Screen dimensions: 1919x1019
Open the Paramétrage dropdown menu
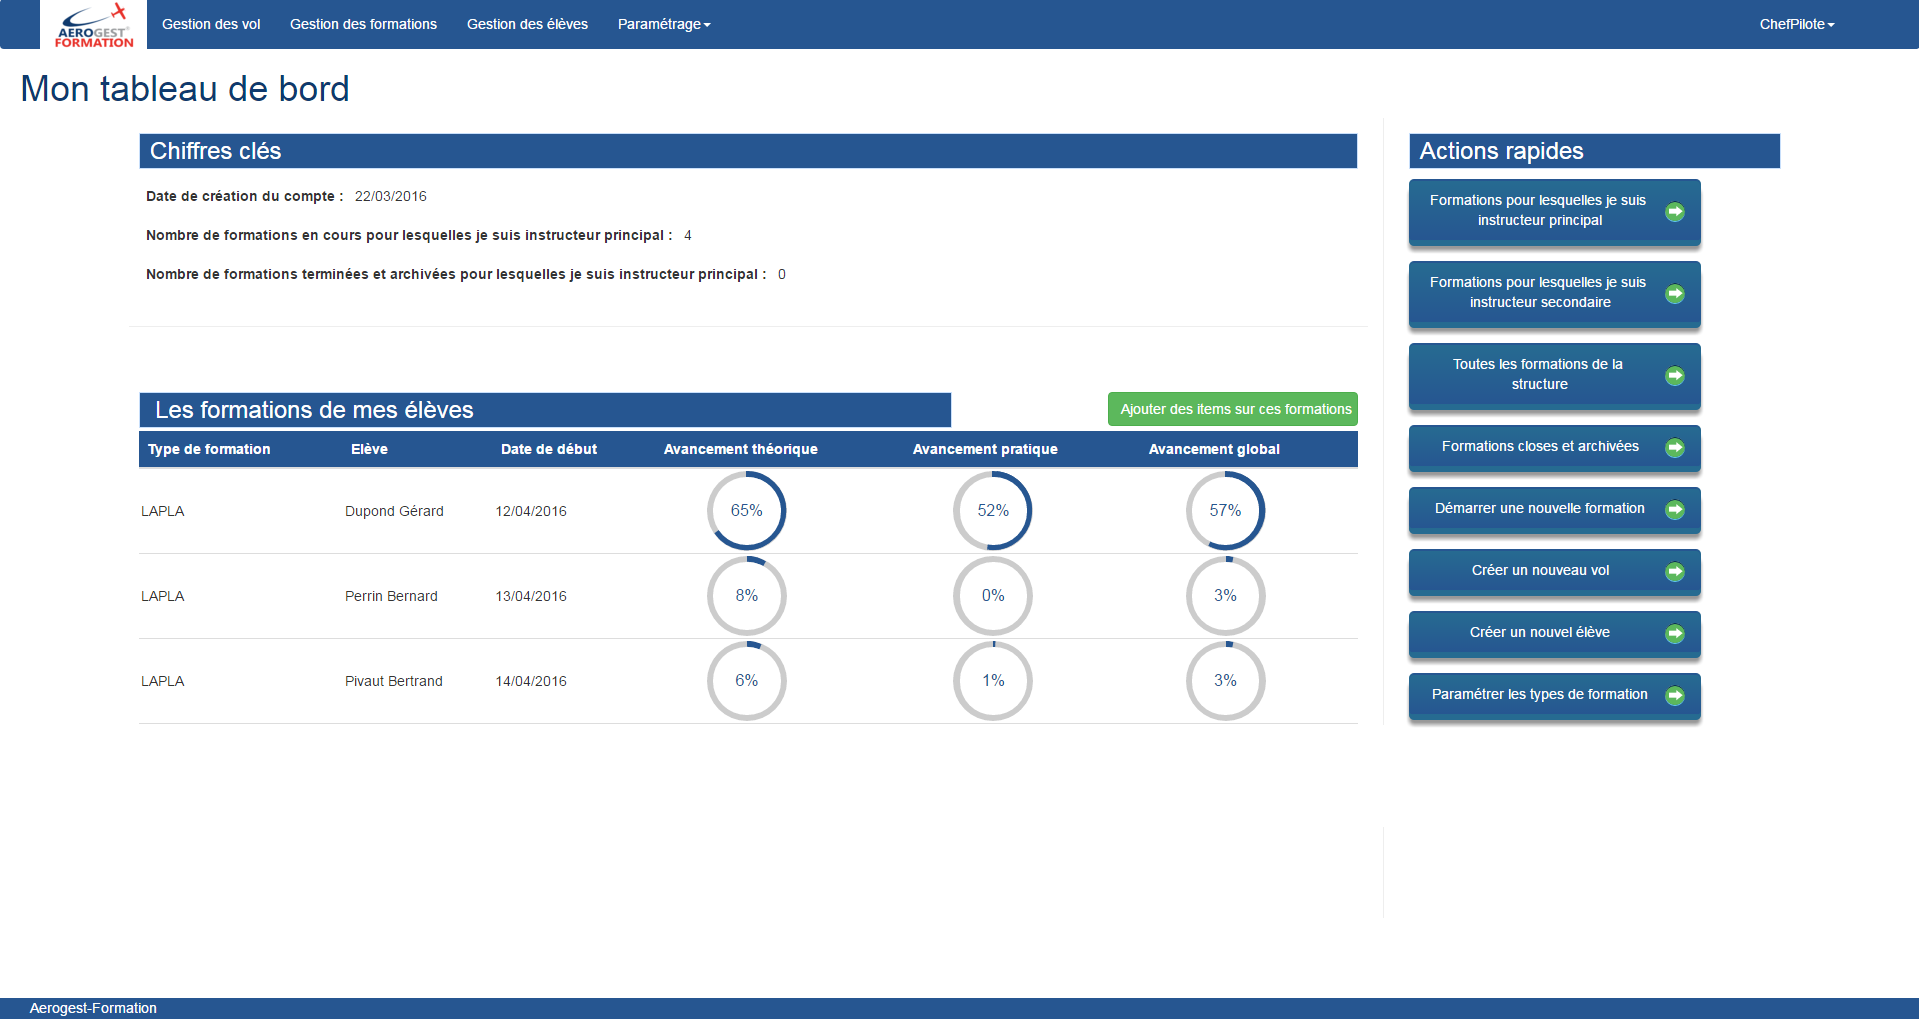click(x=664, y=24)
